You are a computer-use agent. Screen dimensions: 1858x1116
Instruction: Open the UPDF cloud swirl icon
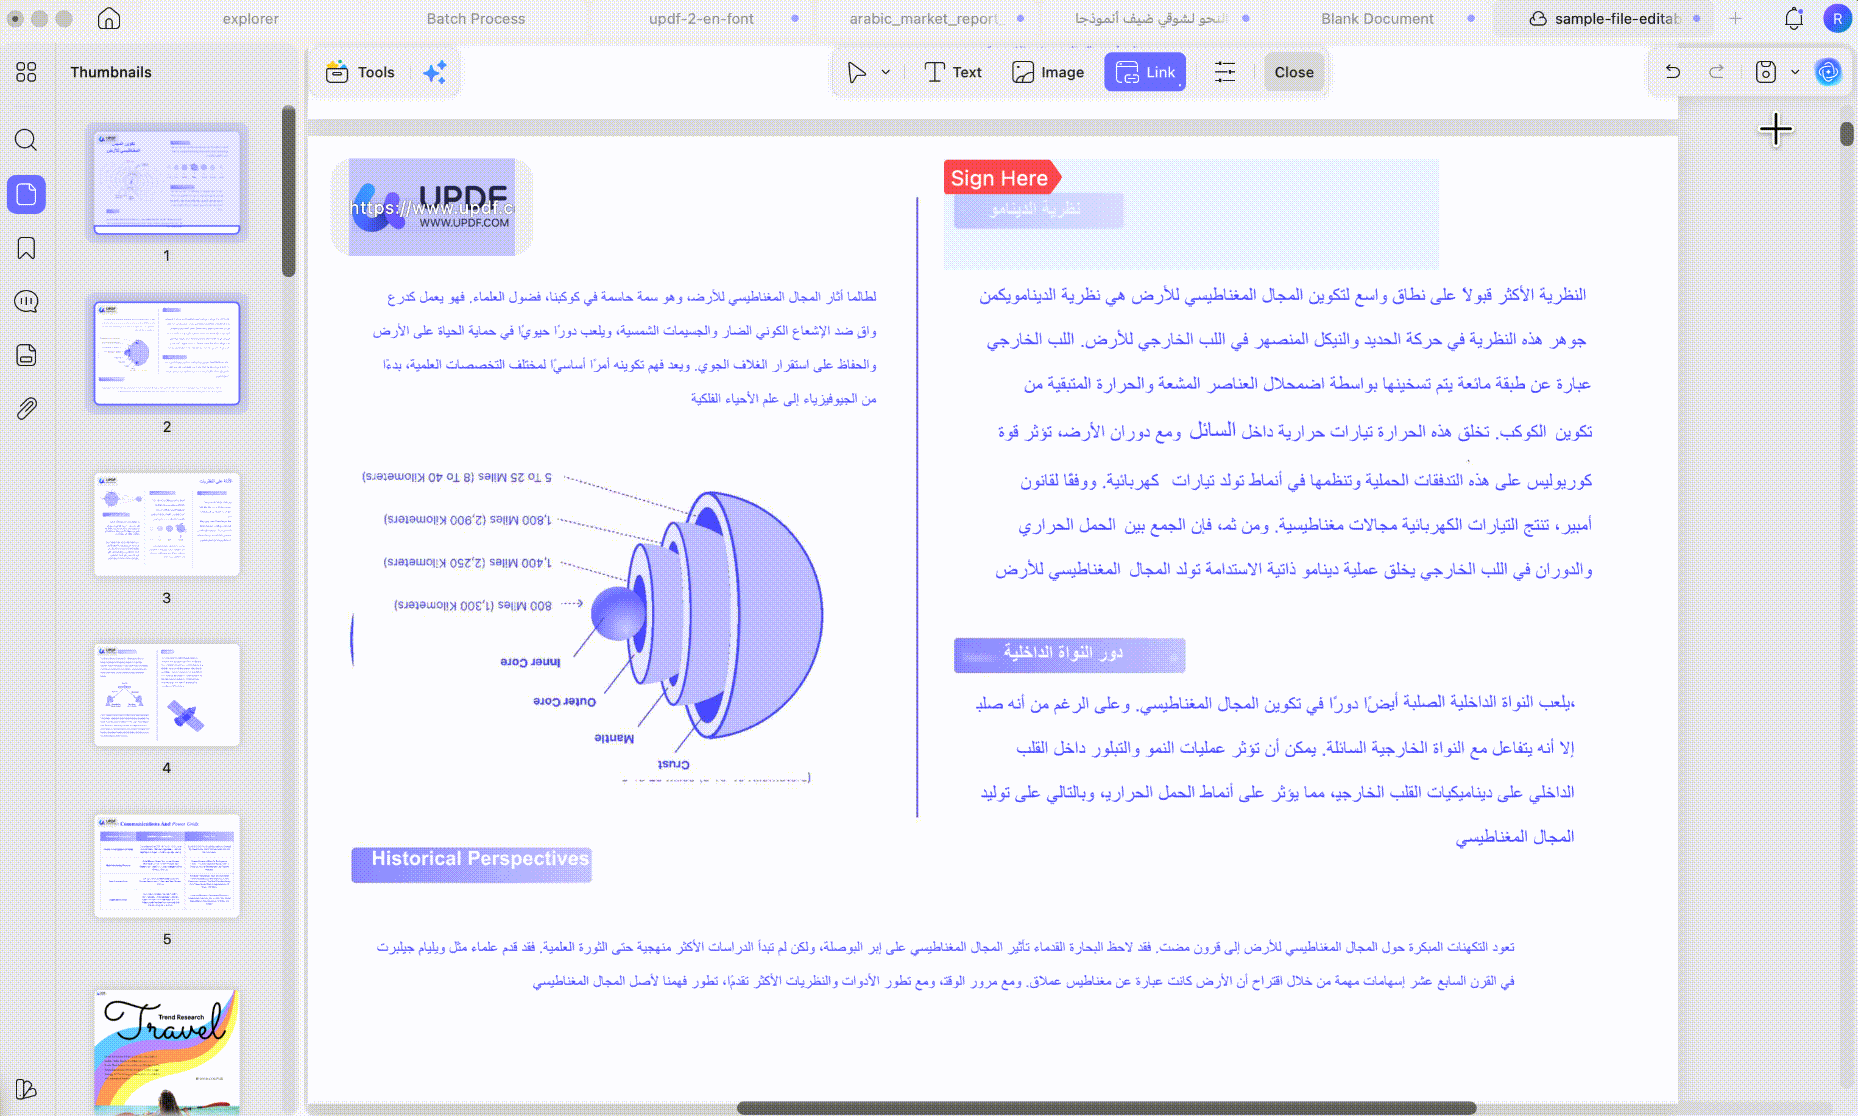[1828, 72]
